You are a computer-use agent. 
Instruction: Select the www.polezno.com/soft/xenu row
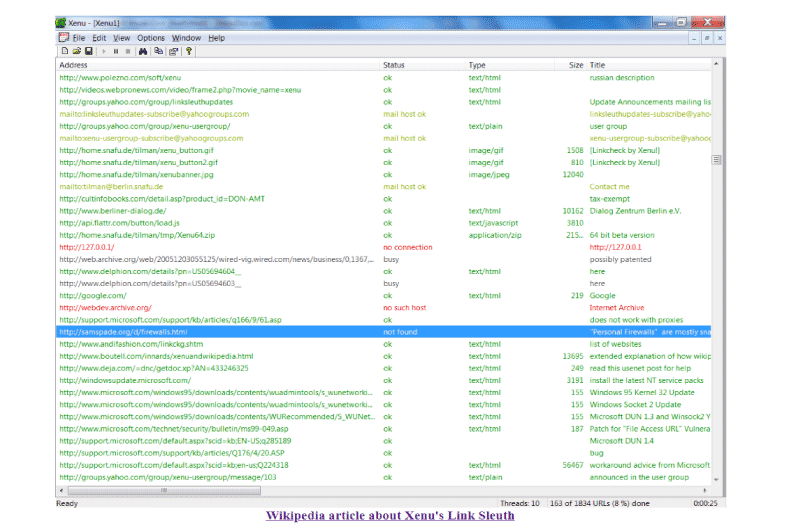383,78
